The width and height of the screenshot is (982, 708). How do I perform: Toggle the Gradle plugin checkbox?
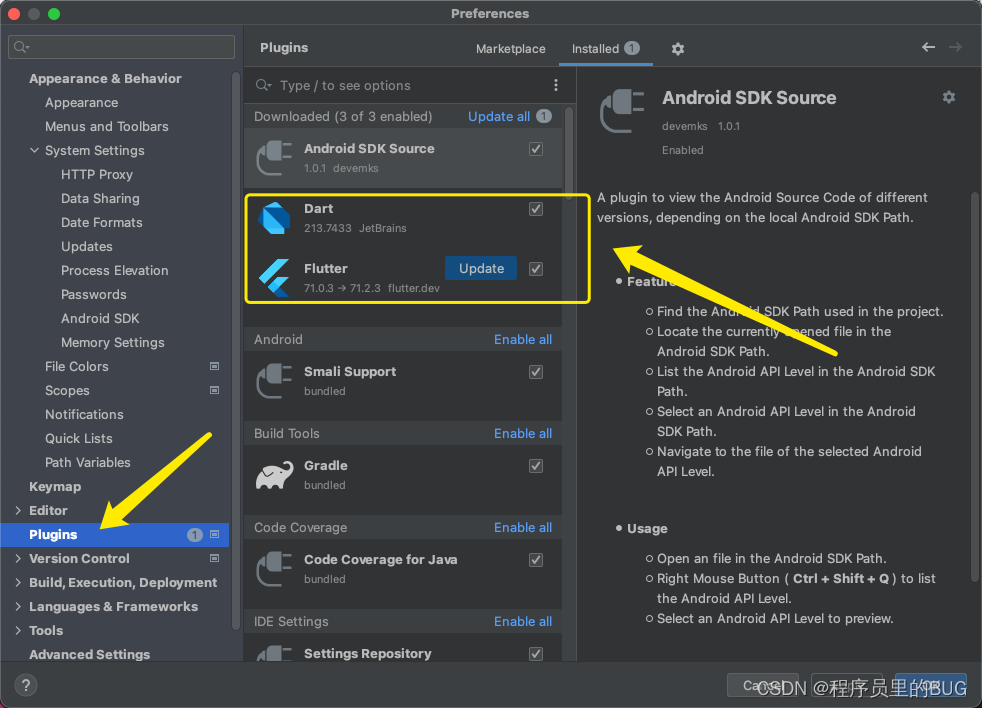(535, 466)
